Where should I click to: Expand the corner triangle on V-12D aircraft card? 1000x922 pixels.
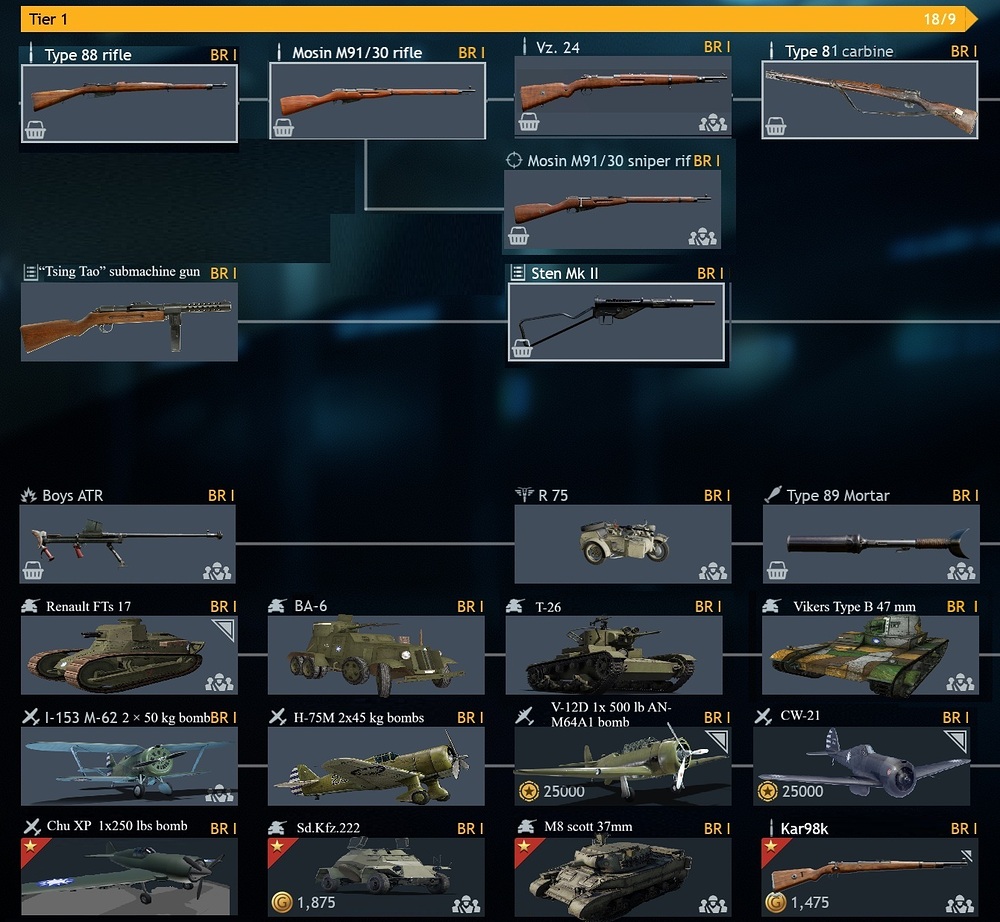[x=719, y=740]
